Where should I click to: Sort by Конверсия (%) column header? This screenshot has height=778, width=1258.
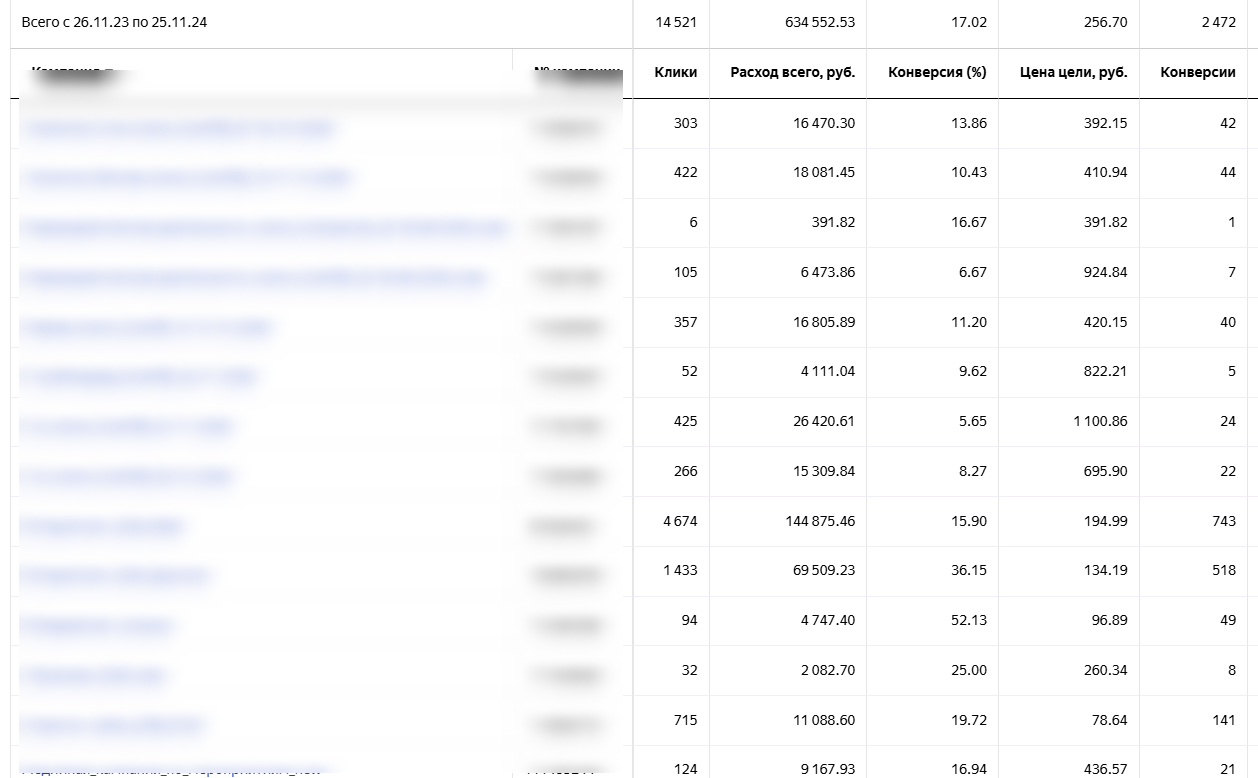pos(937,72)
